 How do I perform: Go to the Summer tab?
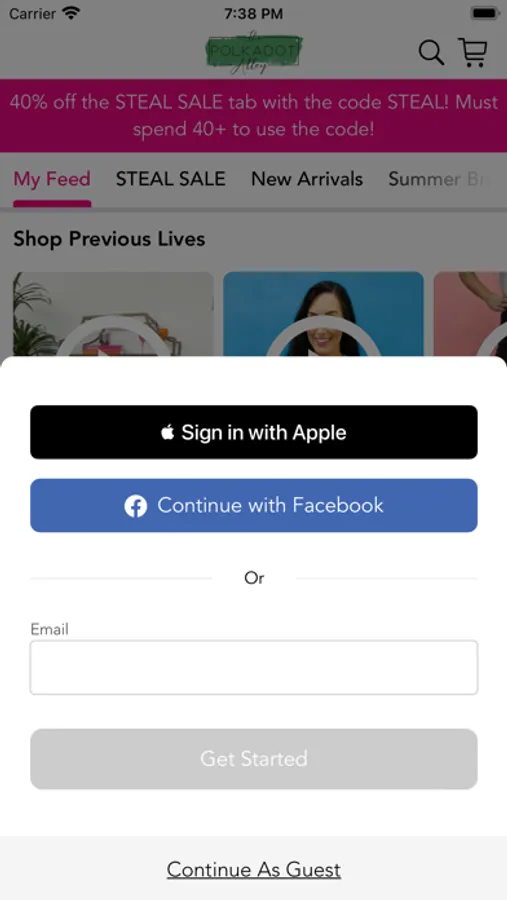click(x=435, y=179)
